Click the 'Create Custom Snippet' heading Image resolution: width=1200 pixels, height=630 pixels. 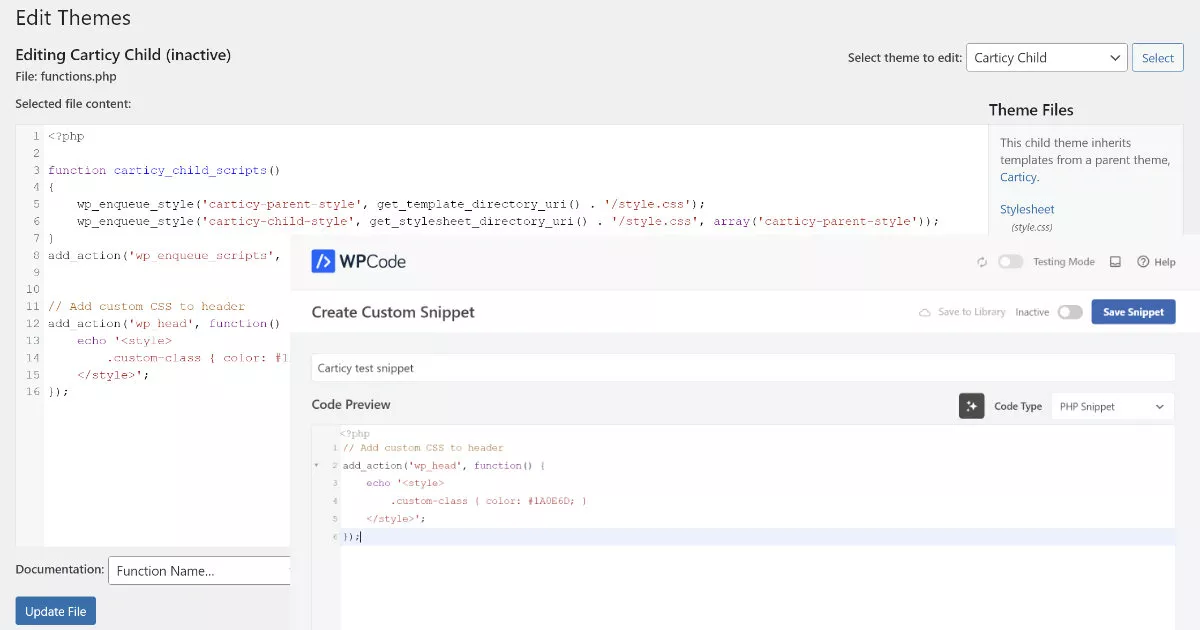tap(393, 312)
